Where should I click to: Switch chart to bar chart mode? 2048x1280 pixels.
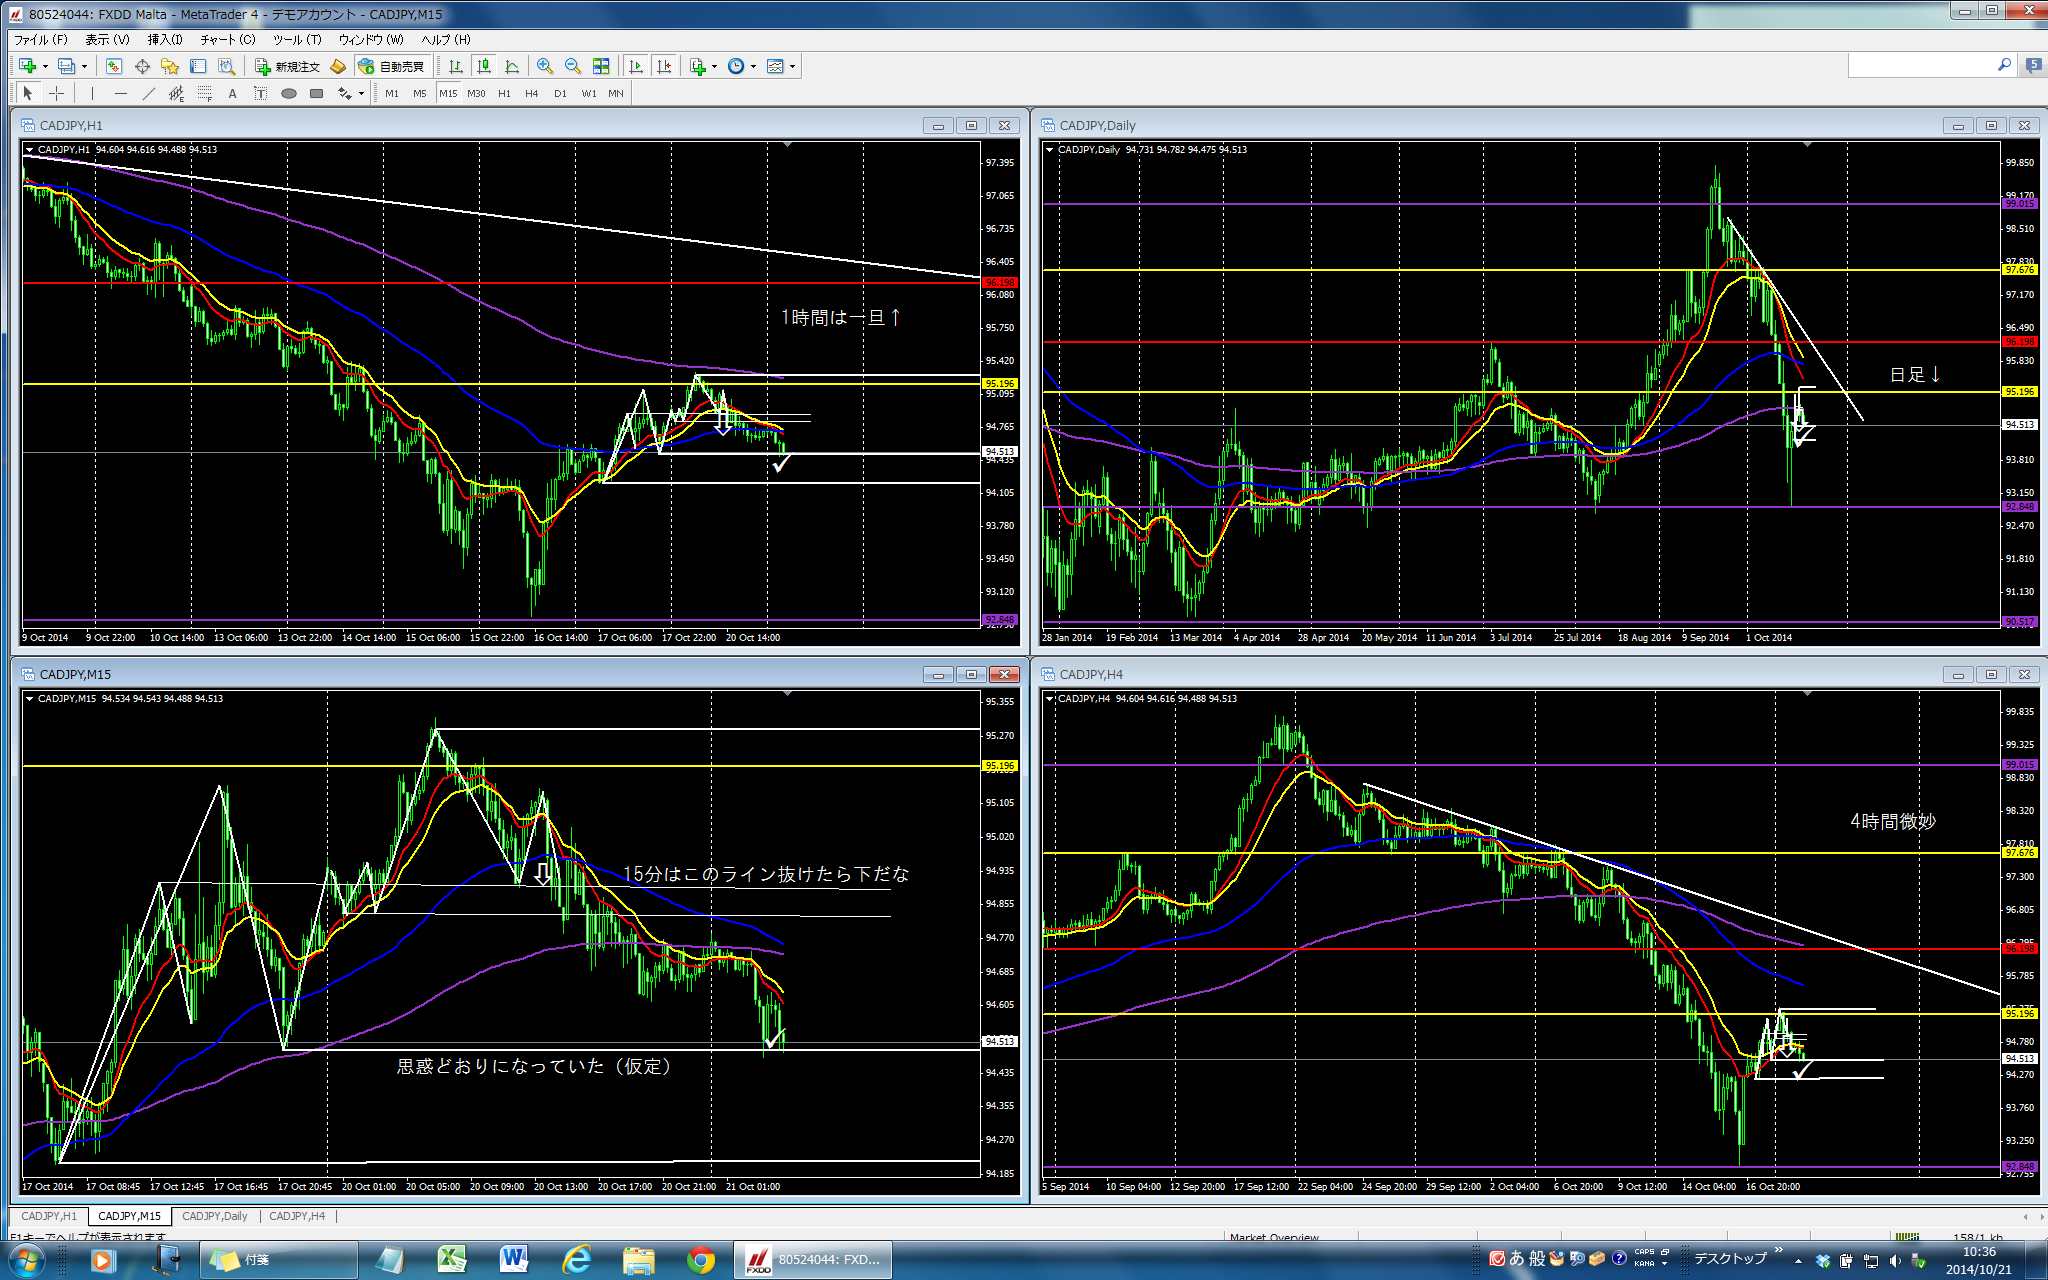coord(456,66)
